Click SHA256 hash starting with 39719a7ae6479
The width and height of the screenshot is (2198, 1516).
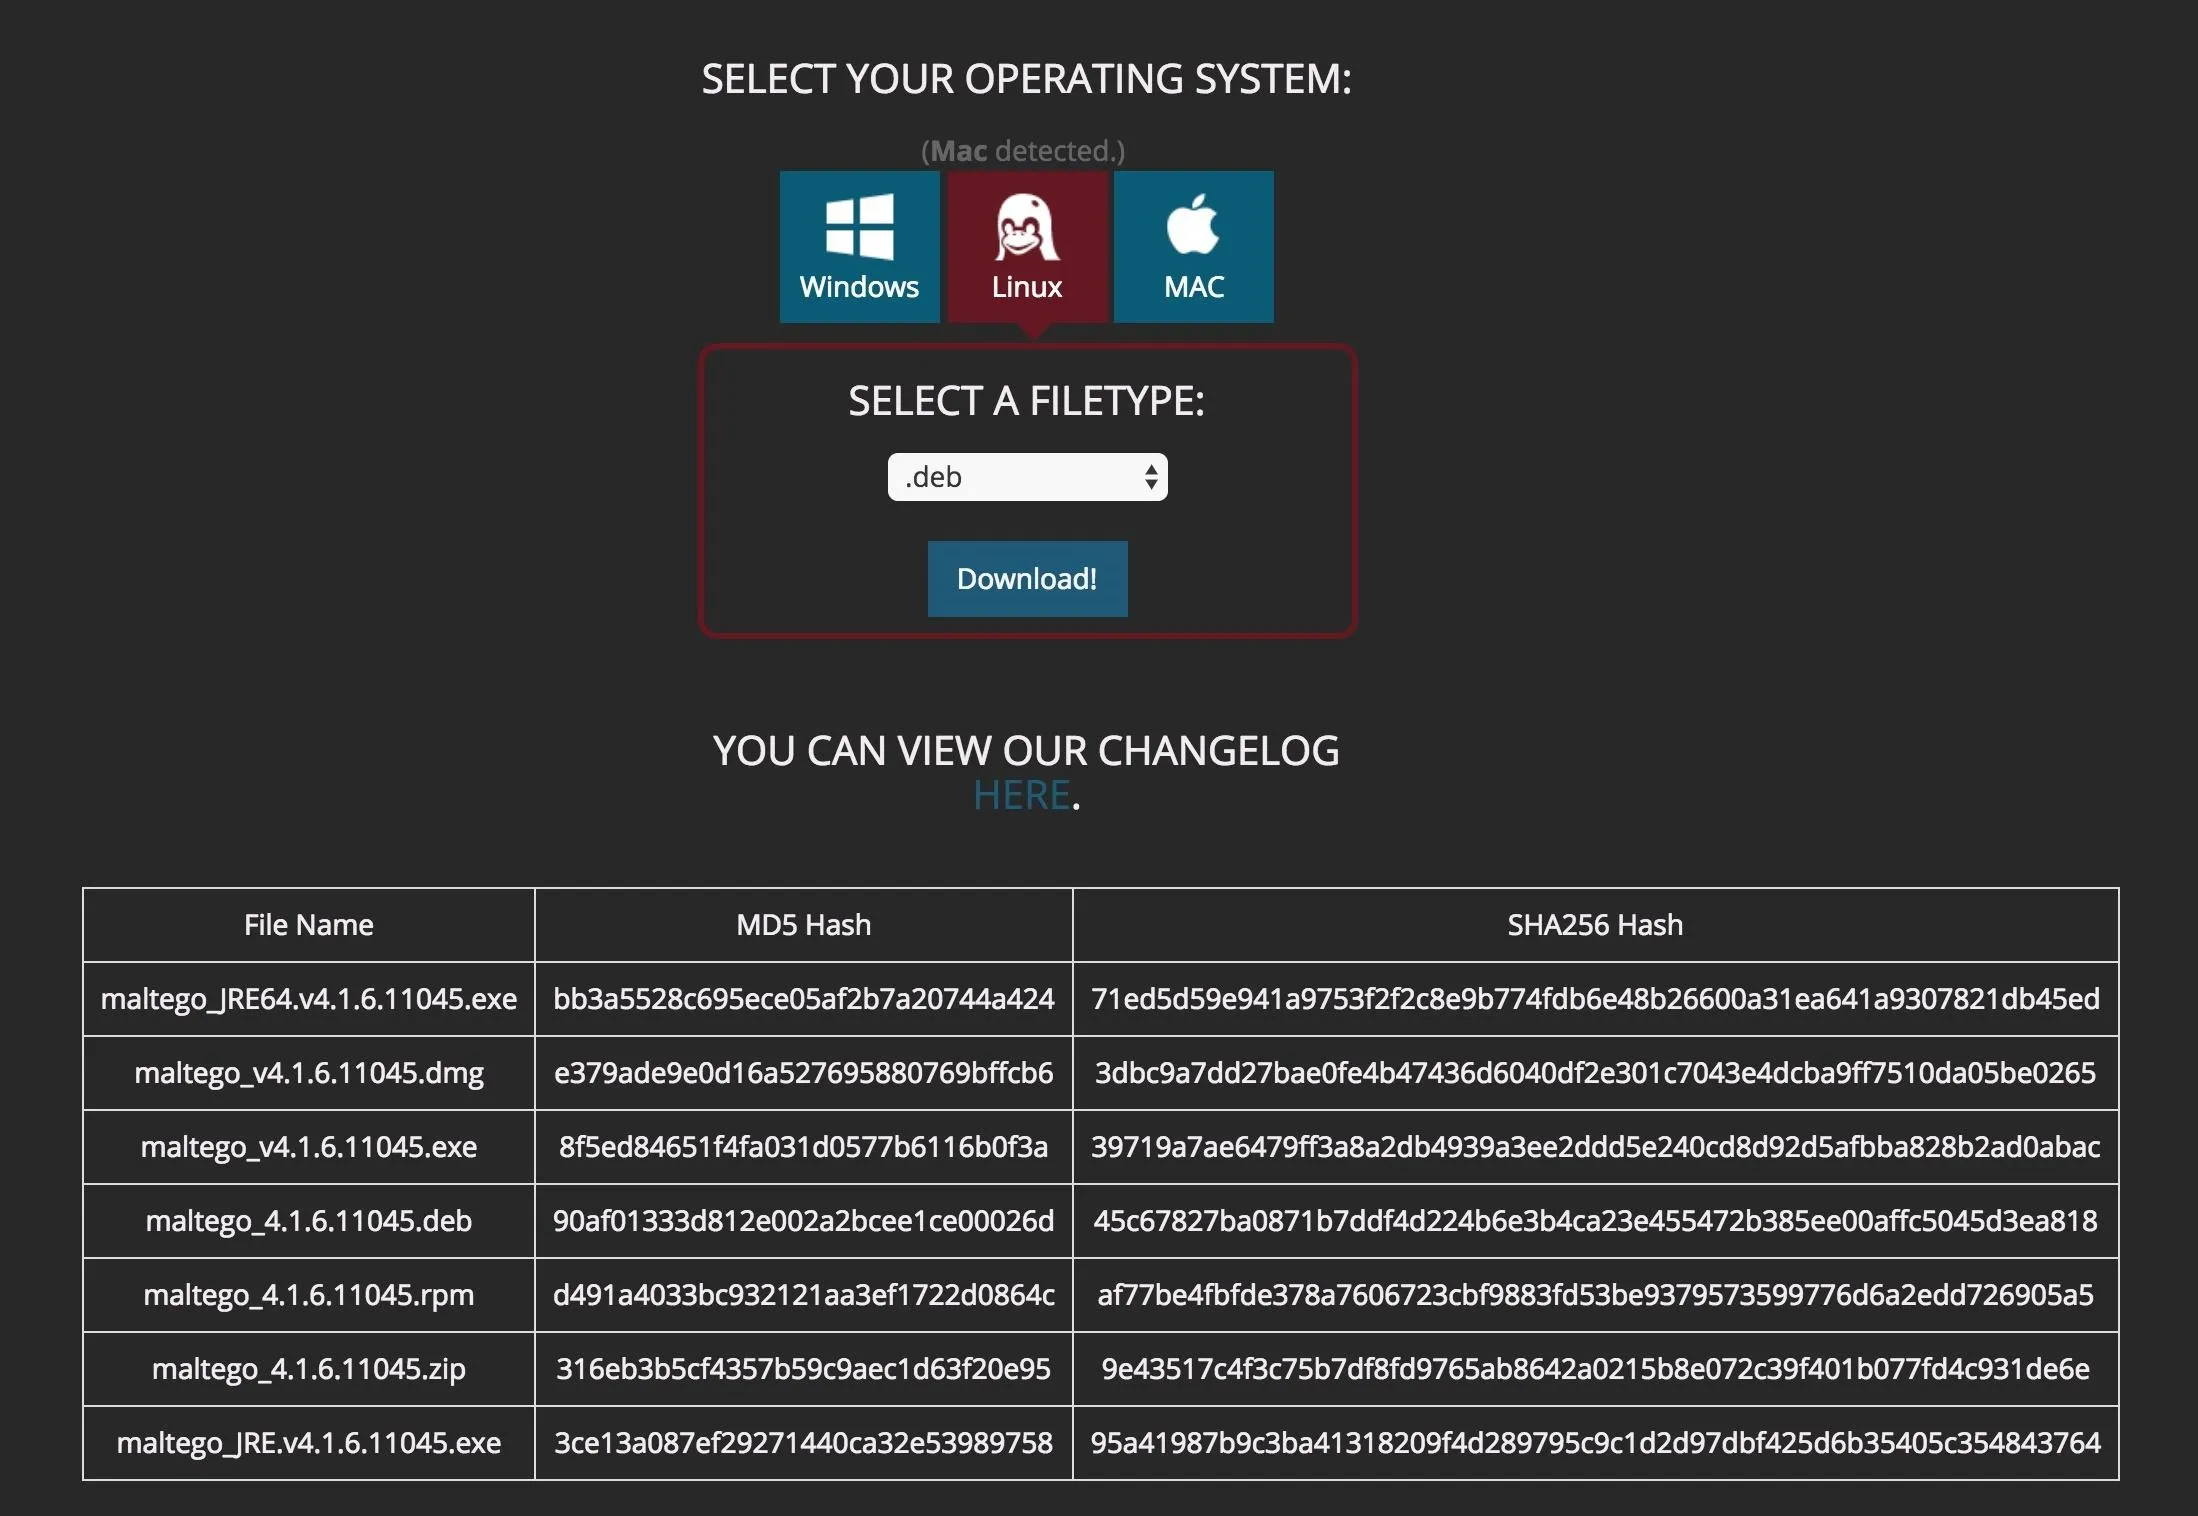point(1595,1147)
